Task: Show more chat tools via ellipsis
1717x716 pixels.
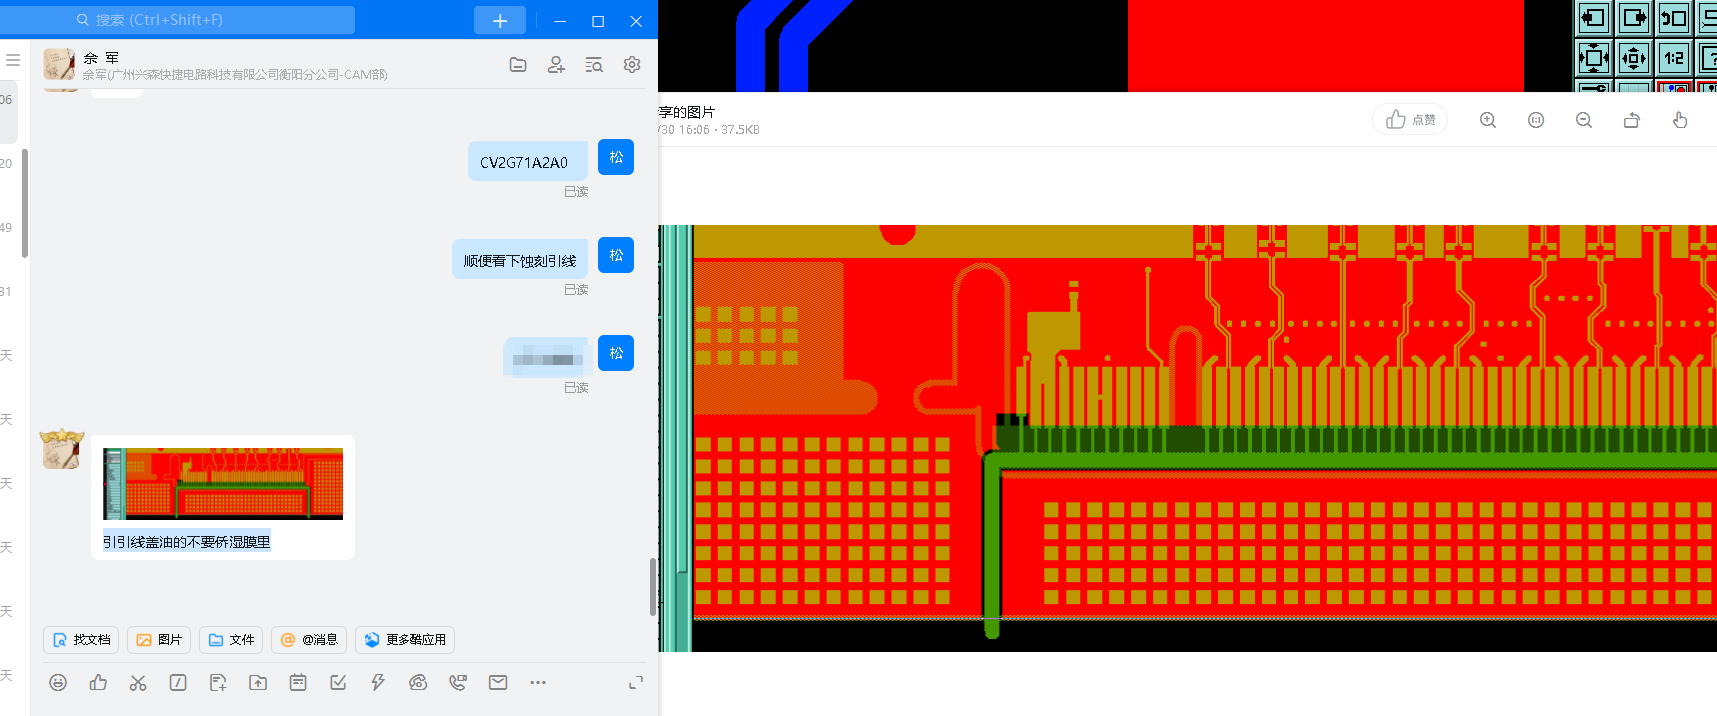Action: coord(538,682)
